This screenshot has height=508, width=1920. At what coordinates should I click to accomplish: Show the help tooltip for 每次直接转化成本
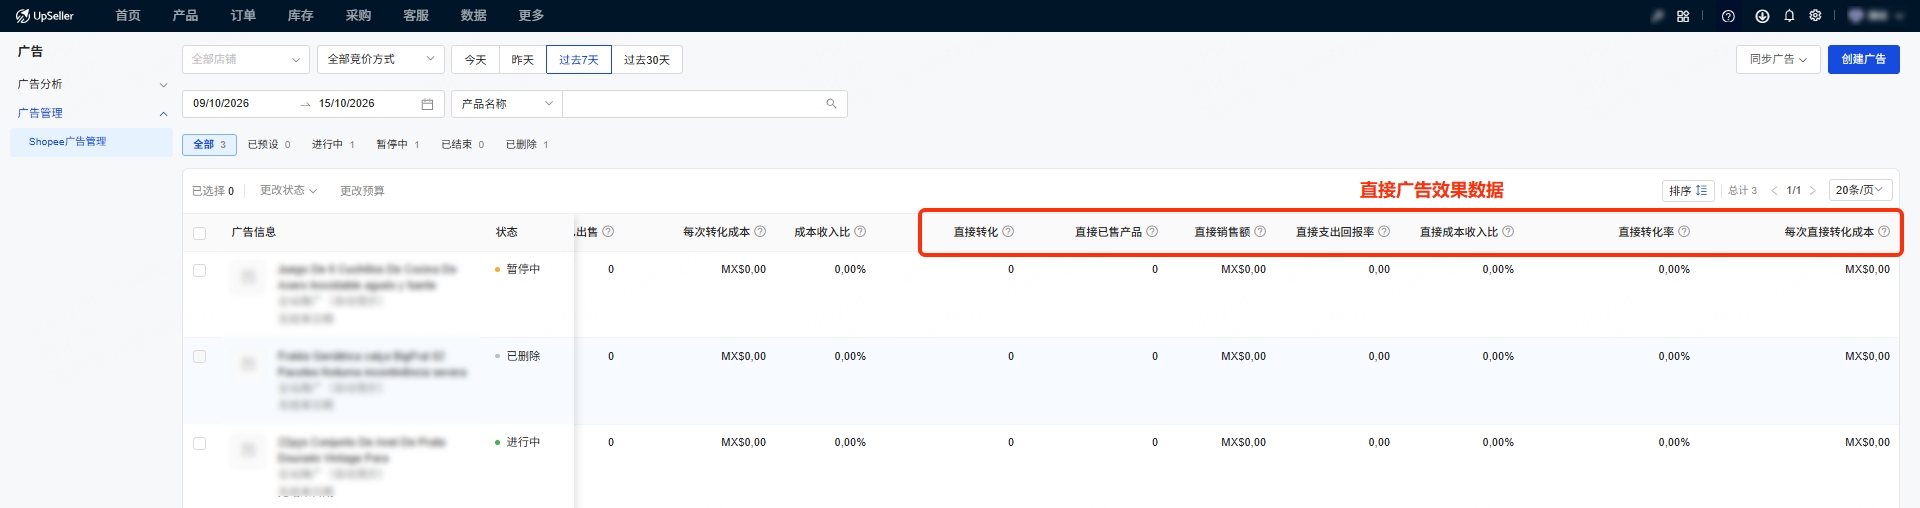point(1884,232)
